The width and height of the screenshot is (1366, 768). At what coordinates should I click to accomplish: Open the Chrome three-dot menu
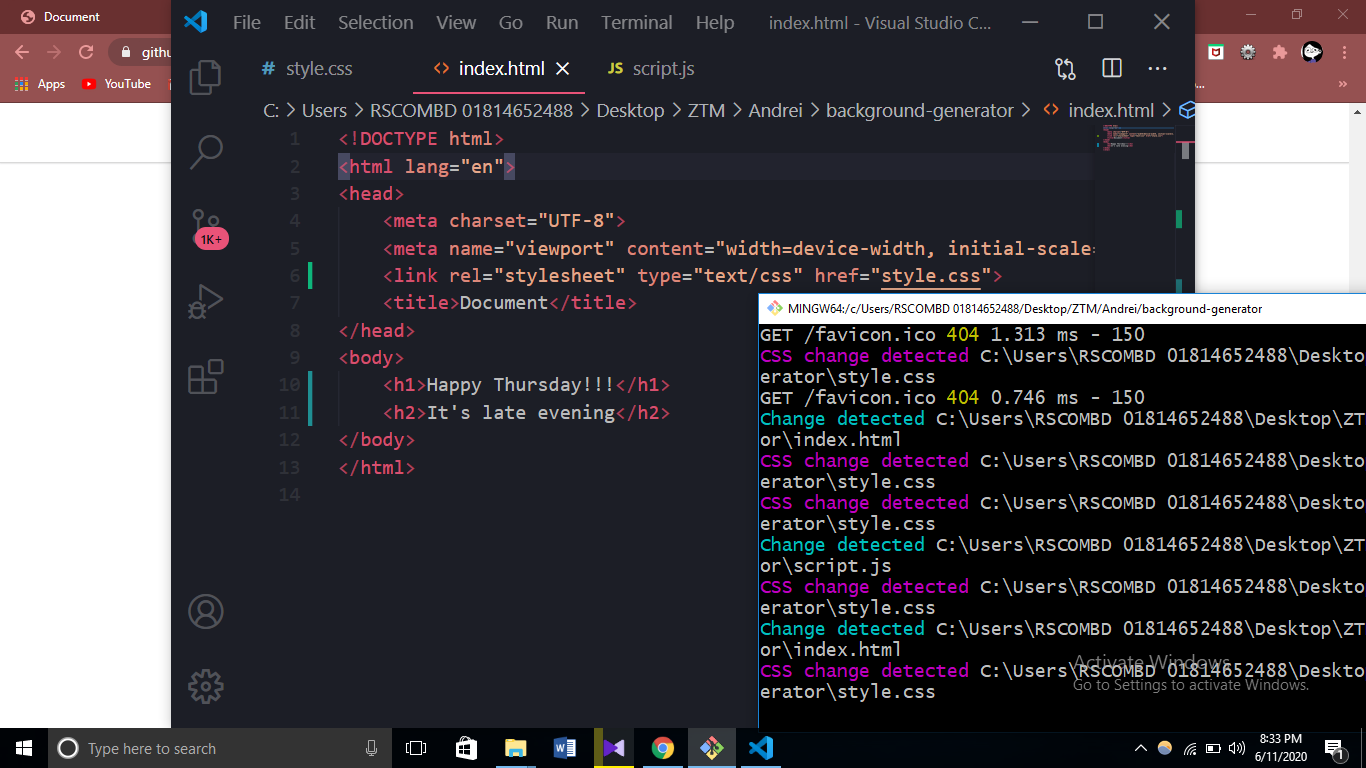[1343, 52]
